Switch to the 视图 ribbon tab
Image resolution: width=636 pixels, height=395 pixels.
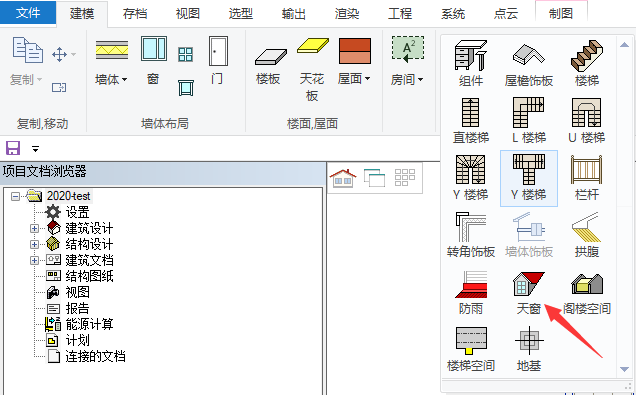[188, 14]
